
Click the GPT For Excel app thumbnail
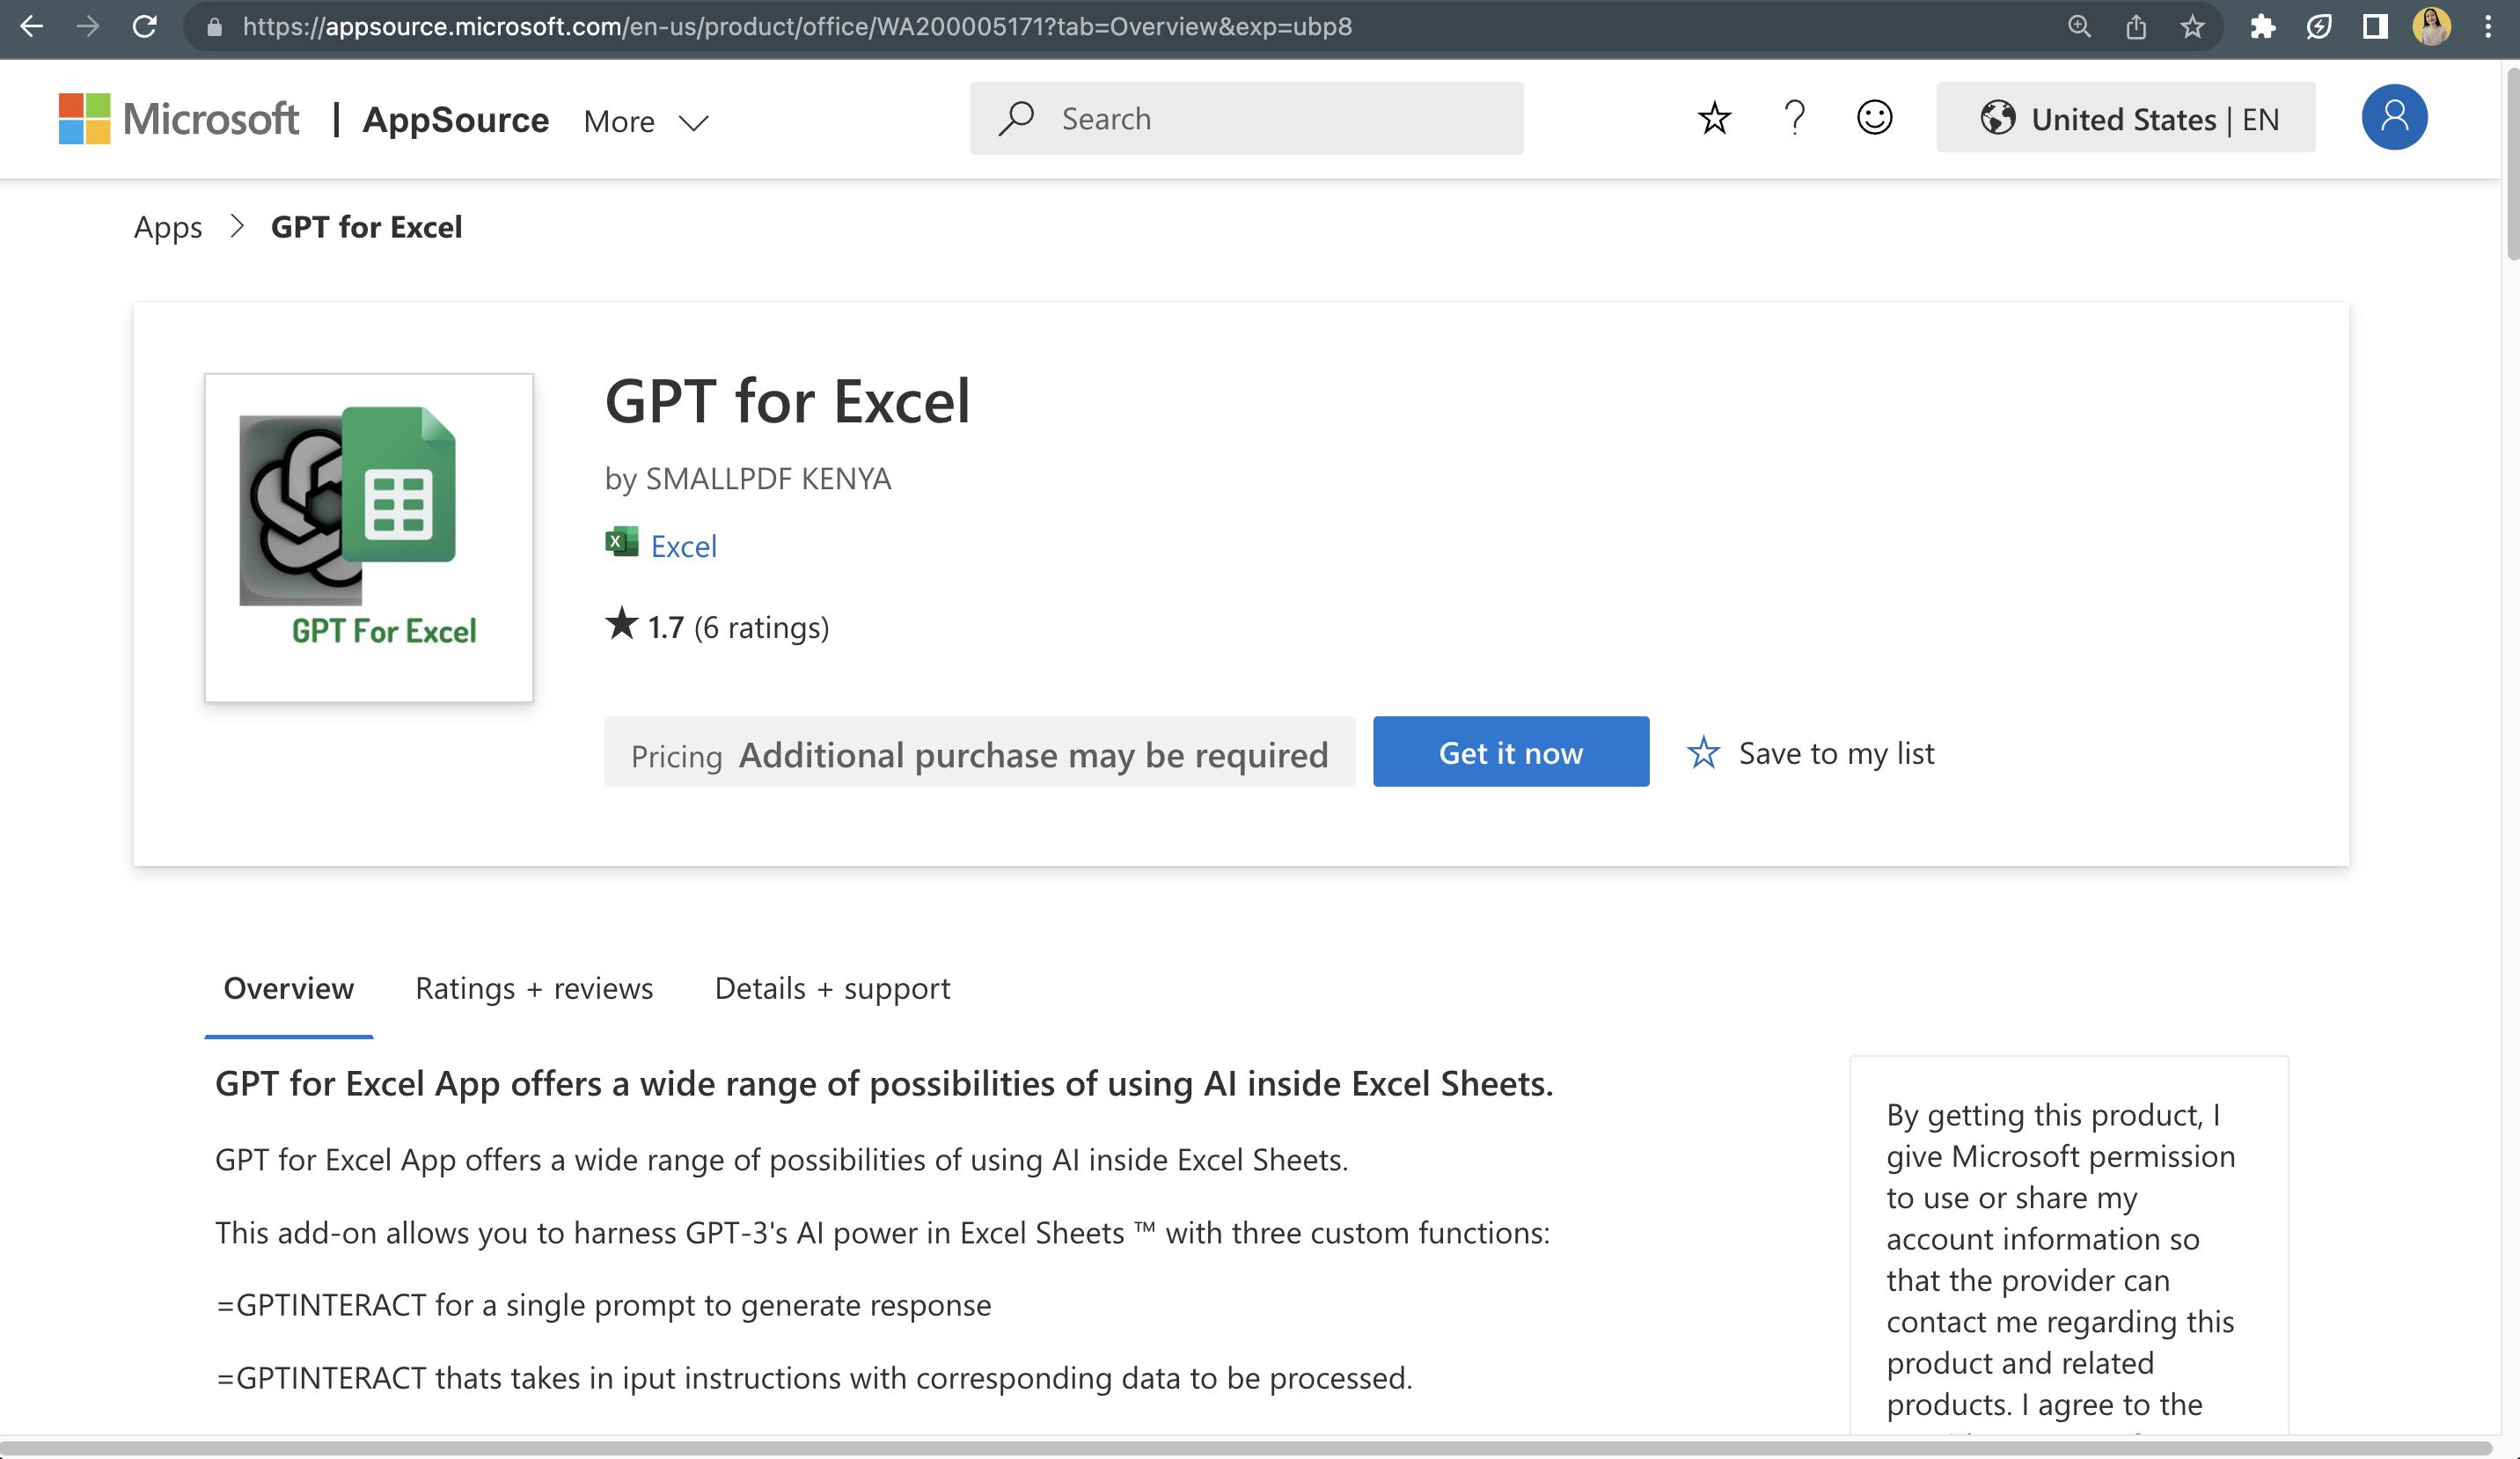369,538
